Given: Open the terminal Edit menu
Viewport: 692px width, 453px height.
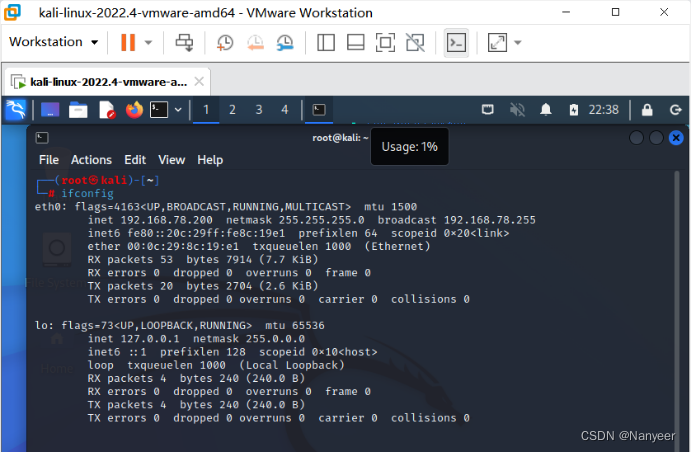Looking at the screenshot, I should click(x=135, y=160).
